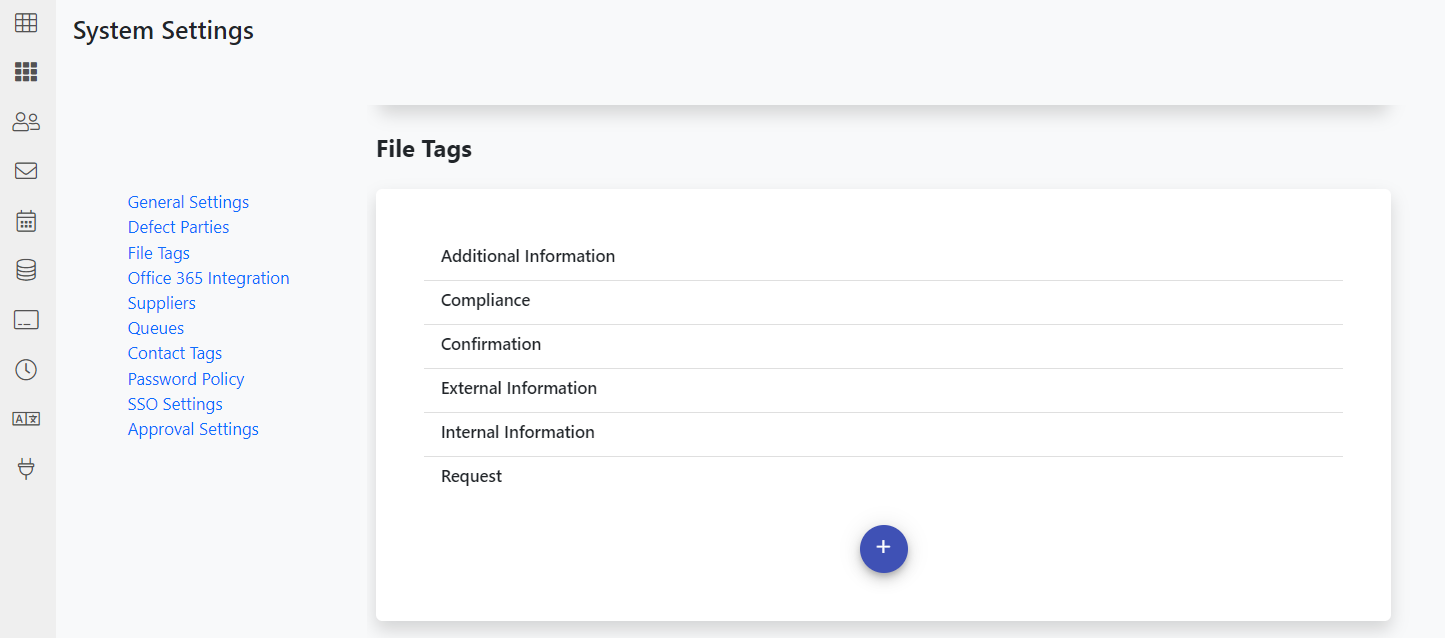Open SSO Settings link
The width and height of the screenshot is (1445, 638).
point(175,404)
